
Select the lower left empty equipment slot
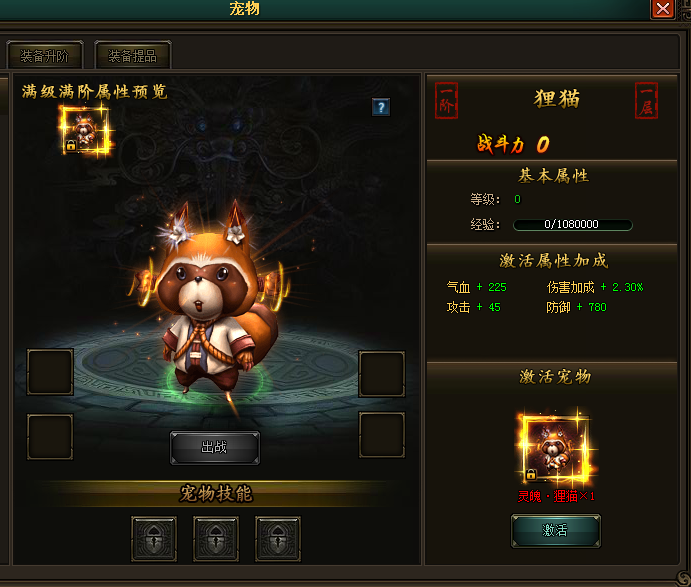point(50,436)
